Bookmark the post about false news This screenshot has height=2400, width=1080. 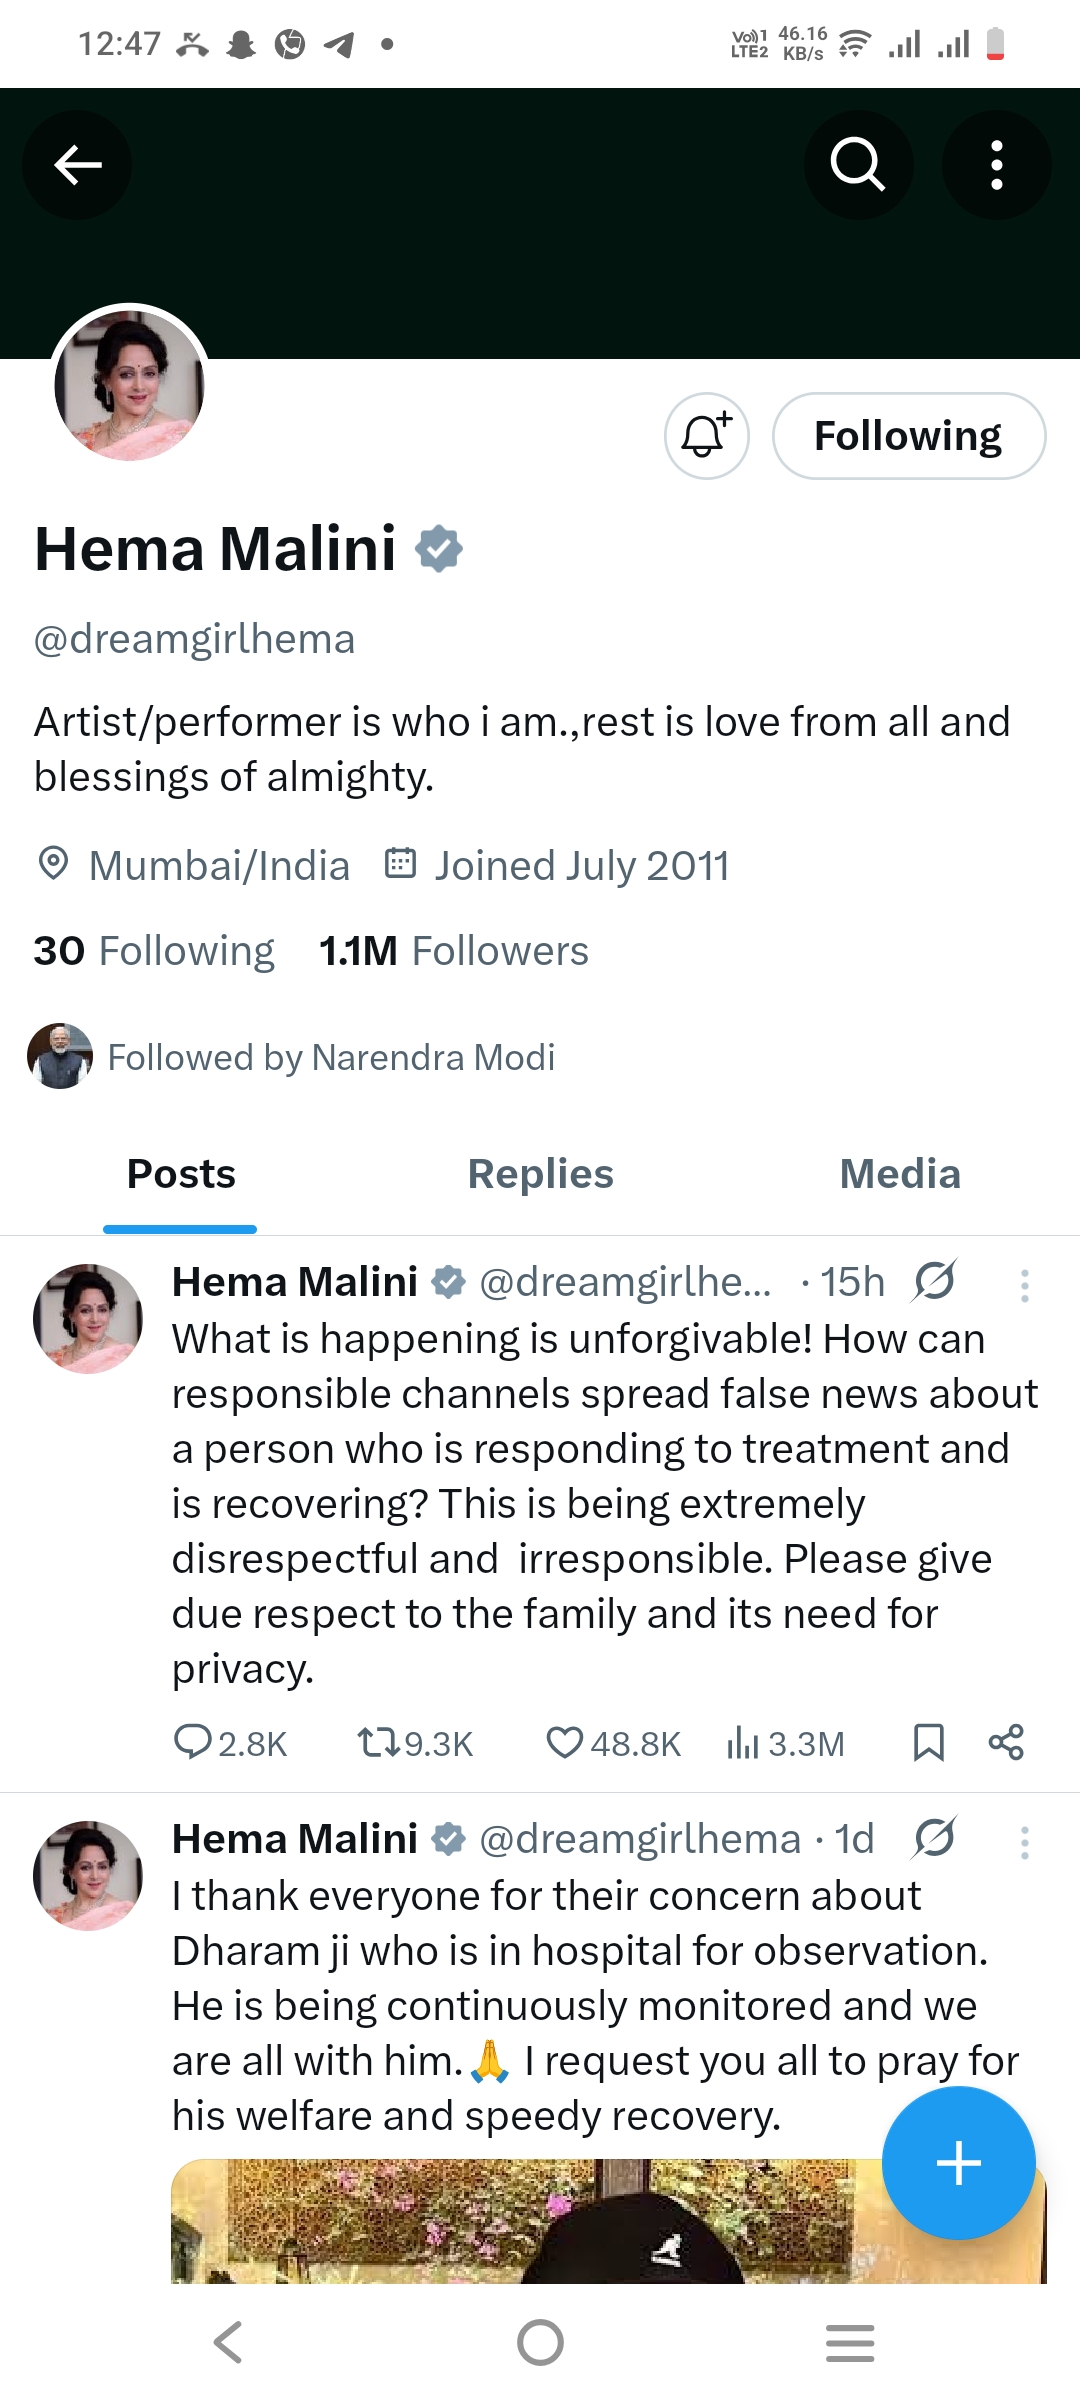928,1742
